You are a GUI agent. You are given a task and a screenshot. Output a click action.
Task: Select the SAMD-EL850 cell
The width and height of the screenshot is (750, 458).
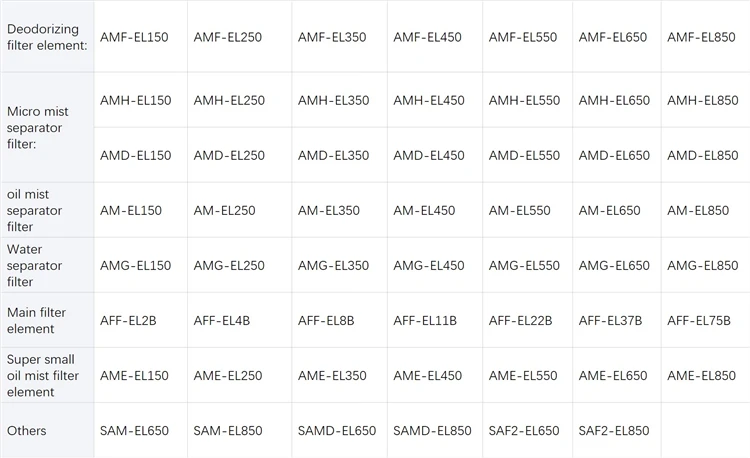(432, 430)
